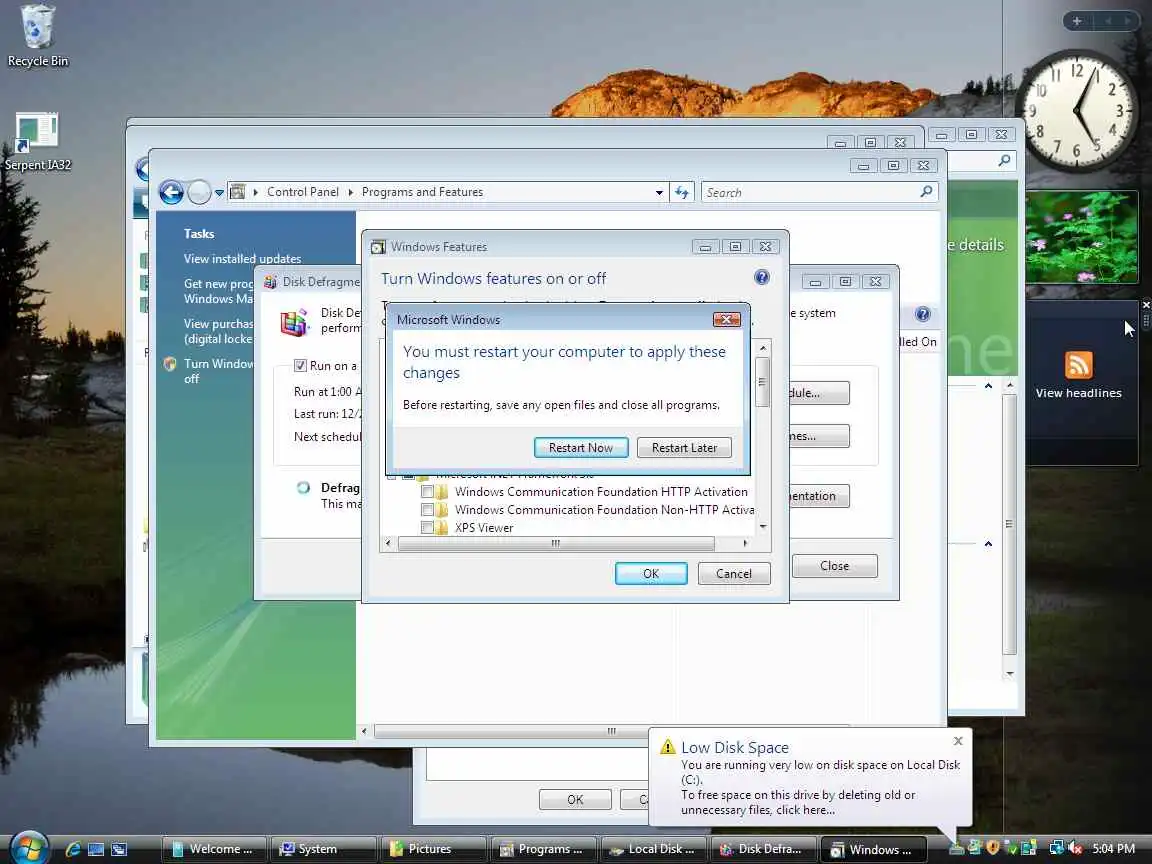Open View installed updates task

[x=242, y=259]
